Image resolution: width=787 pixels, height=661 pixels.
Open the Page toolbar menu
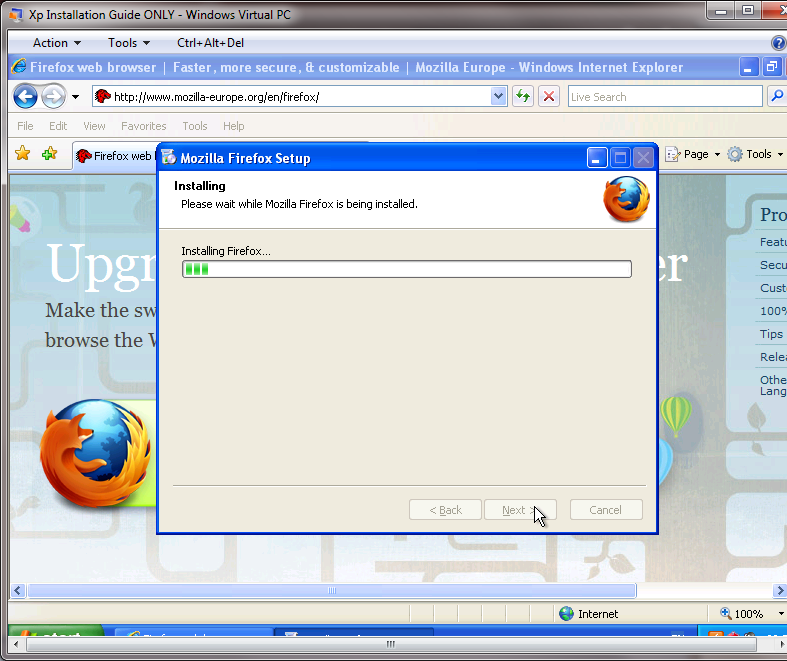tap(693, 154)
